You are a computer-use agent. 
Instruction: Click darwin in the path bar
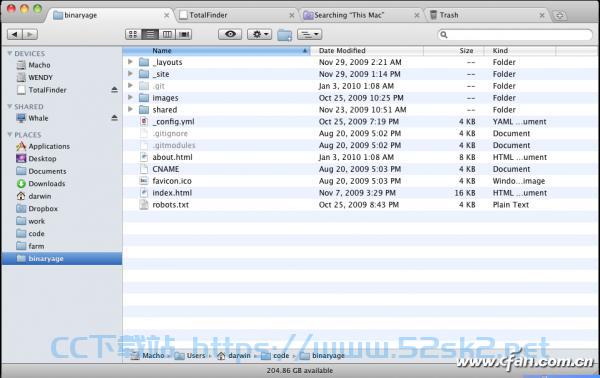click(234, 355)
